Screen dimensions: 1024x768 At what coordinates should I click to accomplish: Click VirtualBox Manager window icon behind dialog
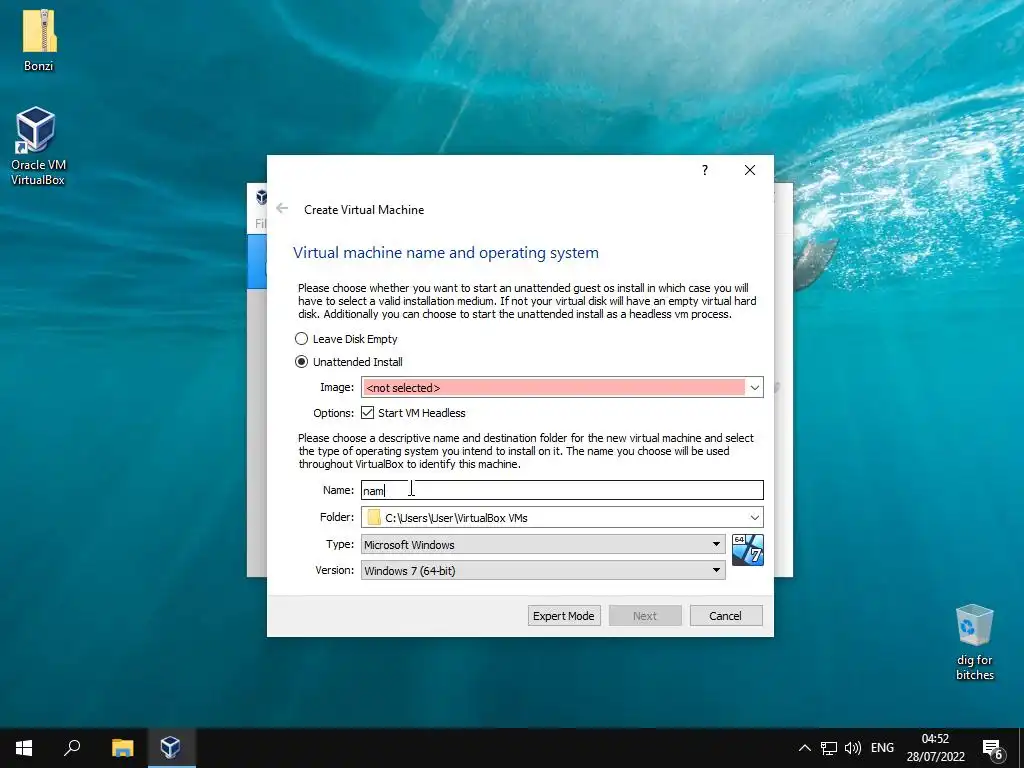(261, 196)
